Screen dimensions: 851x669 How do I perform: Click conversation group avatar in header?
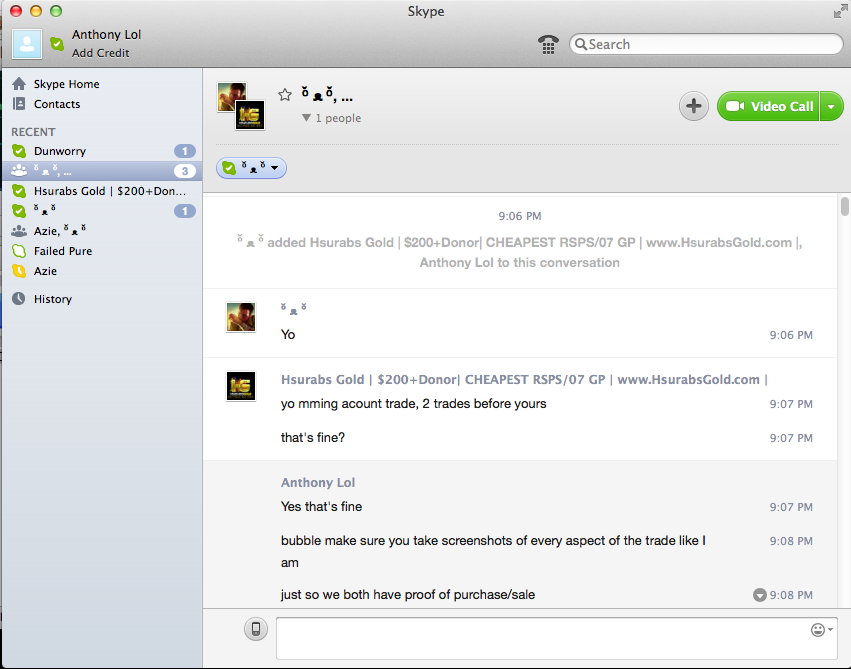pyautogui.click(x=241, y=106)
